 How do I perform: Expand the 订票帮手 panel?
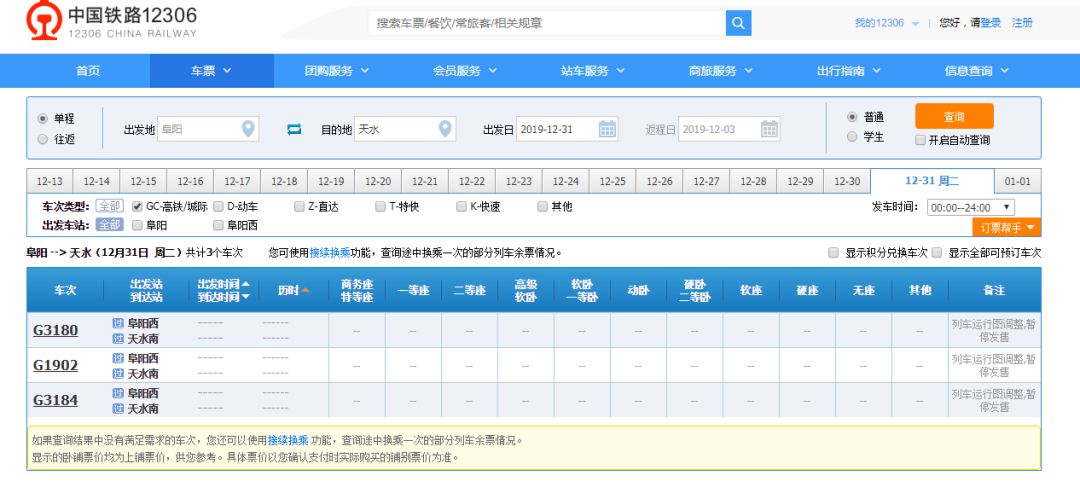click(1006, 227)
